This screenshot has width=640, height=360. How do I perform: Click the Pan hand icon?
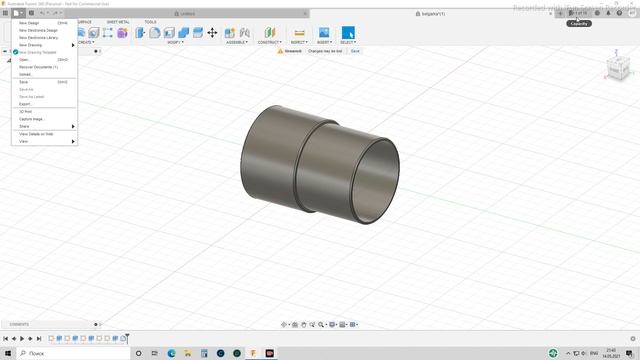click(x=304, y=324)
